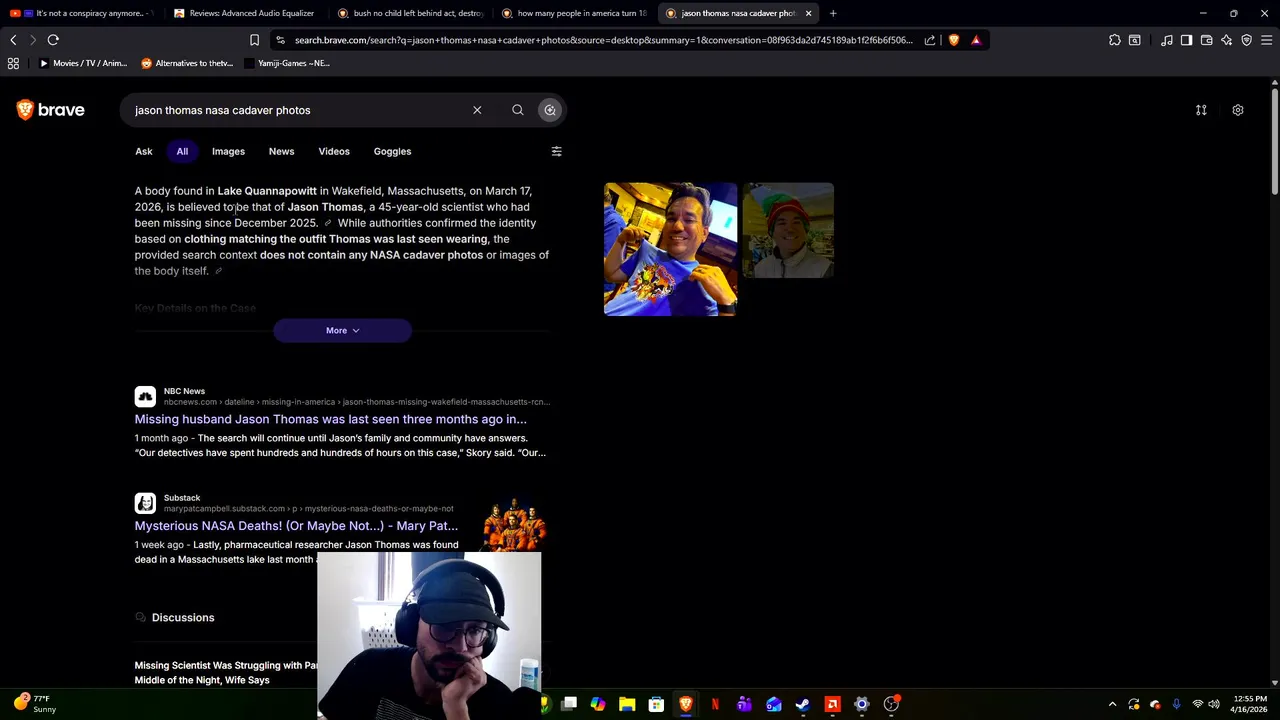Screen dimensions: 1280x720
Task: Open site settings icon in address bar
Action: click(281, 40)
